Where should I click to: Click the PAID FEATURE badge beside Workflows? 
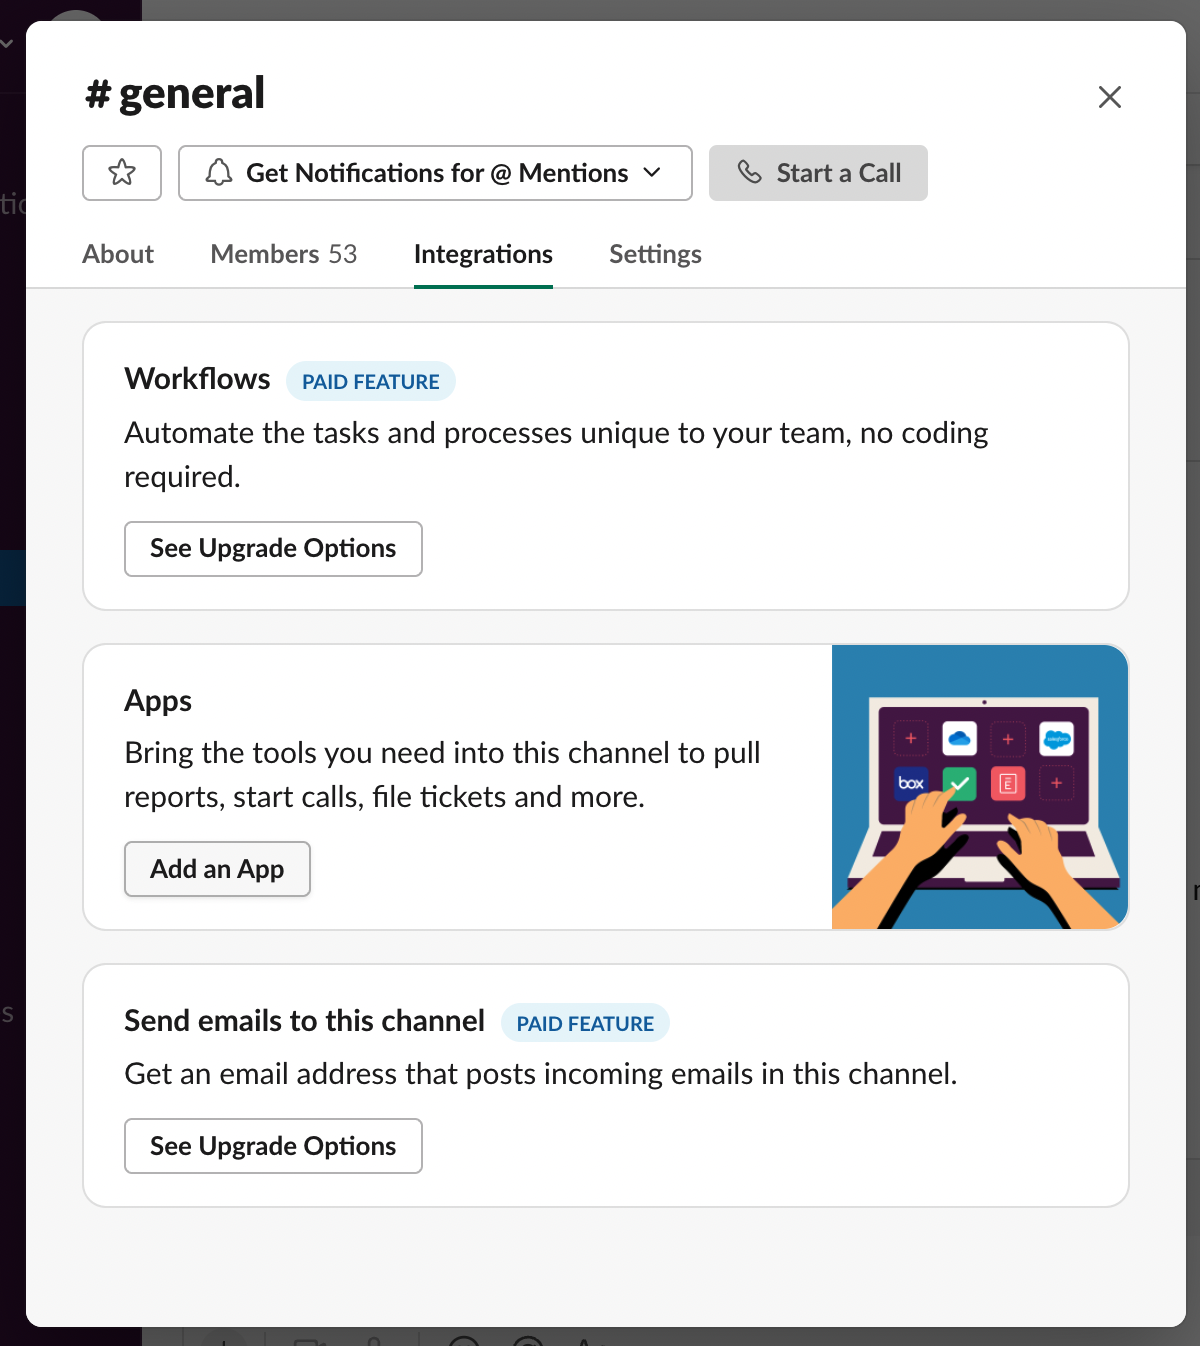pos(371,382)
